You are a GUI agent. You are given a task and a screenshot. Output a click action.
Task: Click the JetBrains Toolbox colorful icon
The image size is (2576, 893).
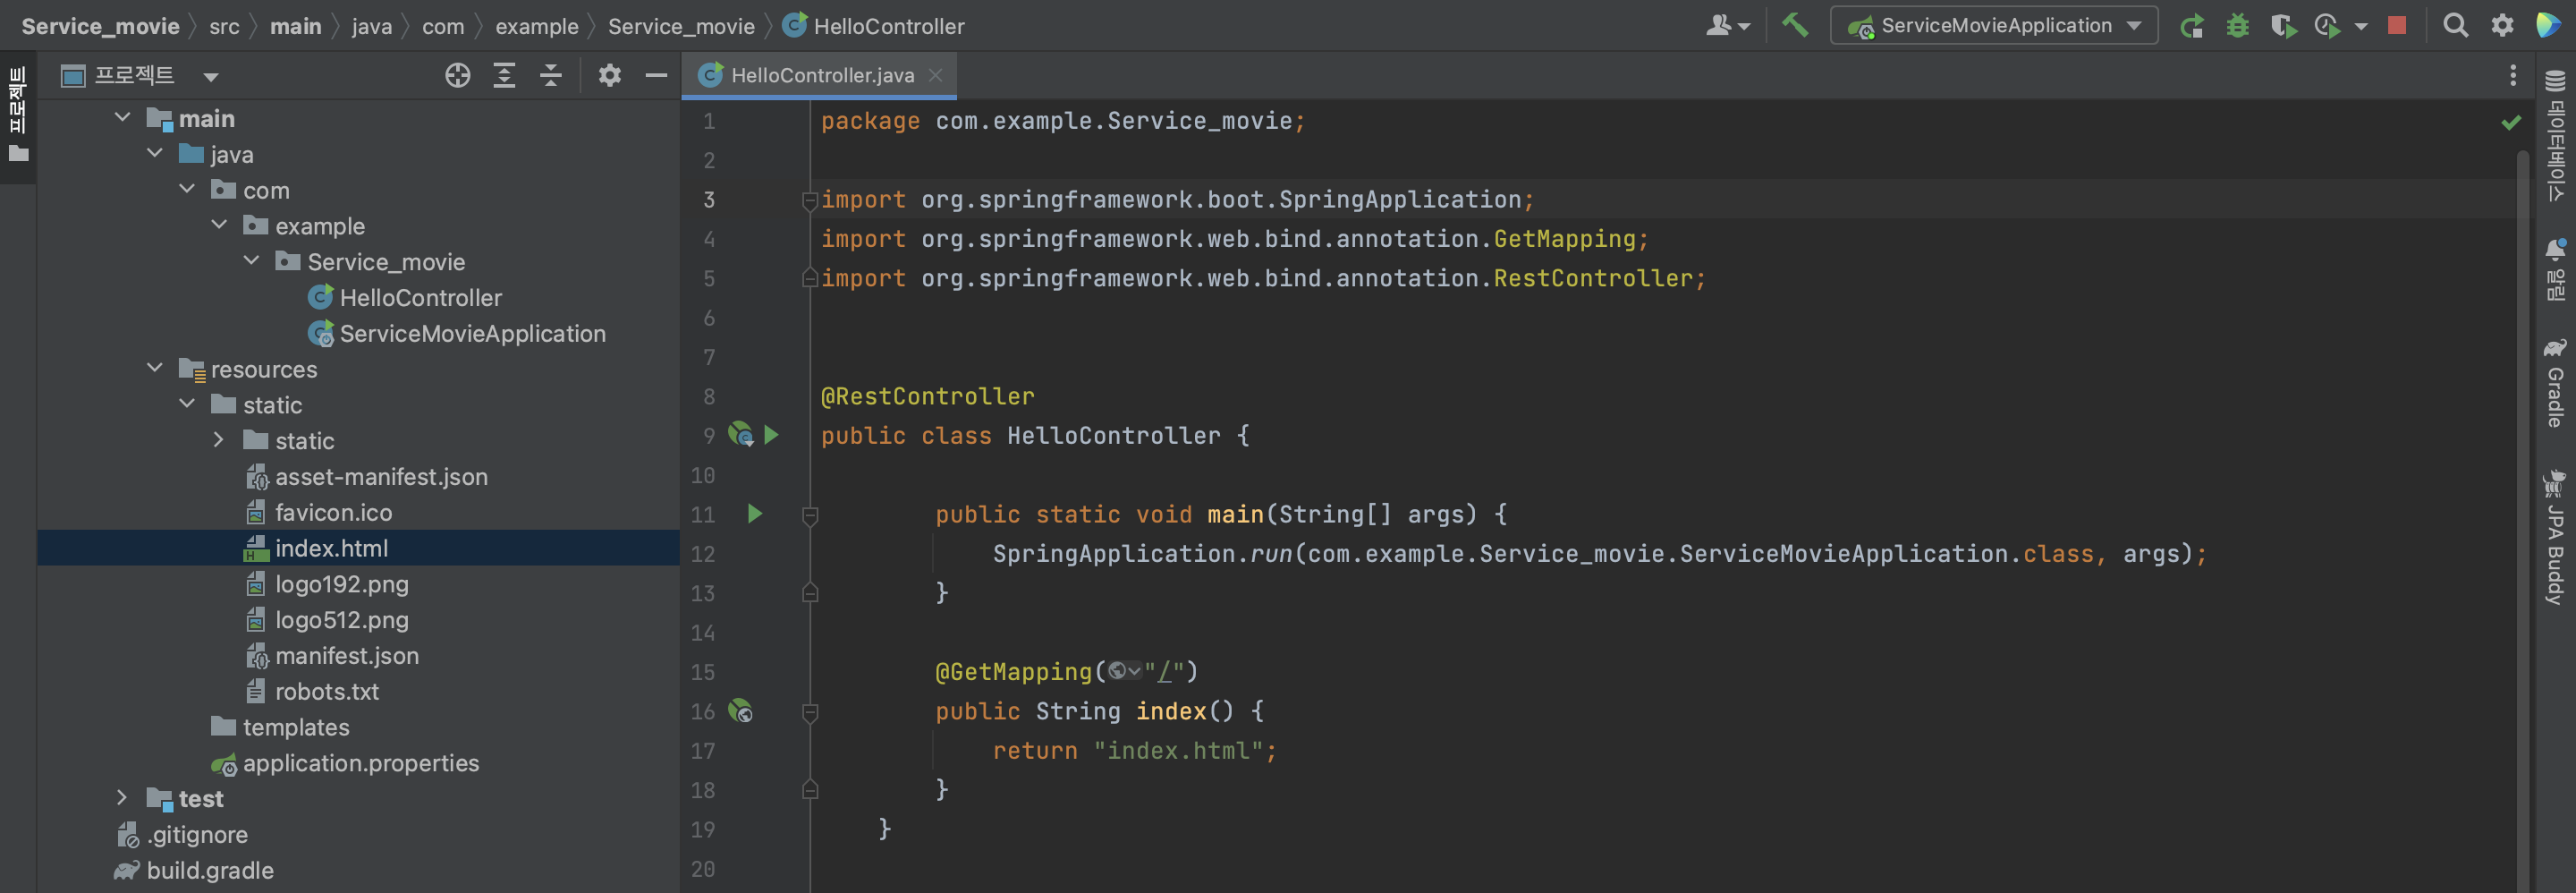tap(2549, 25)
